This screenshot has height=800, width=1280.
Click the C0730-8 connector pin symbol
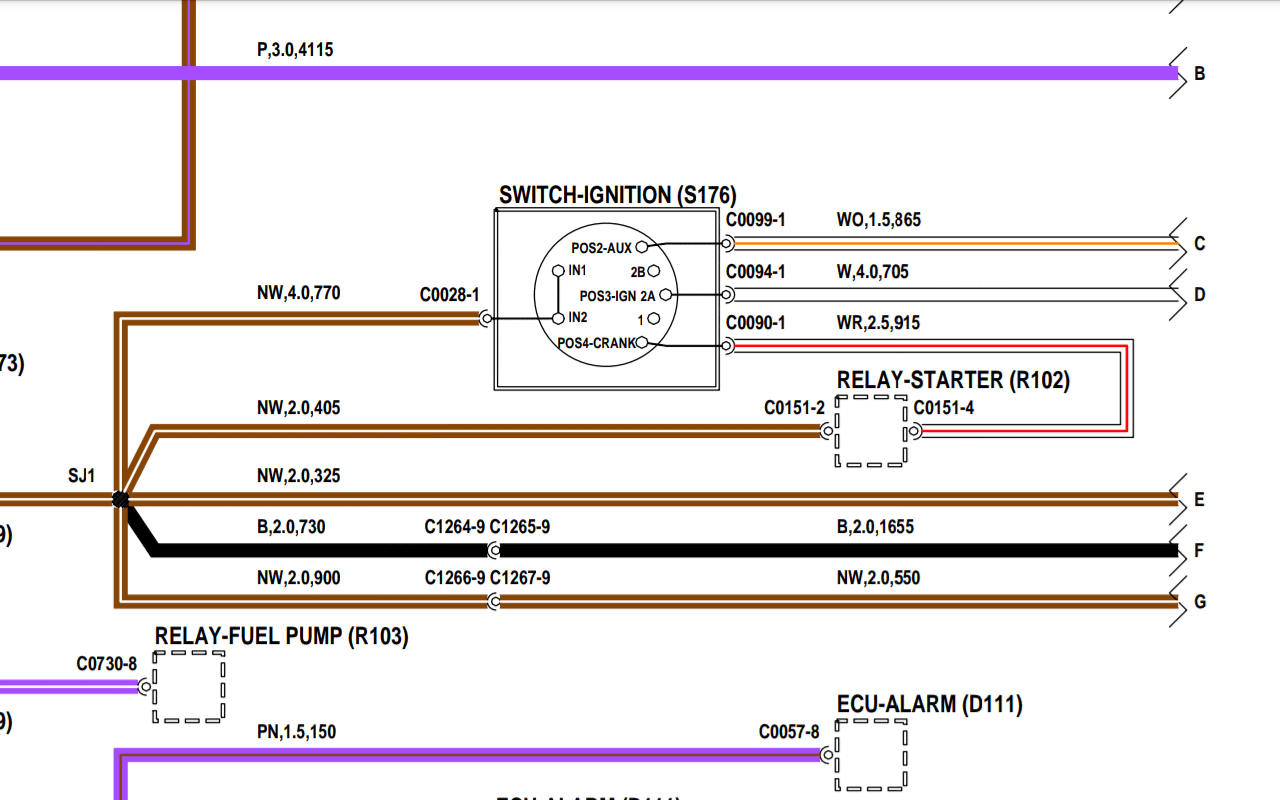[x=145, y=687]
